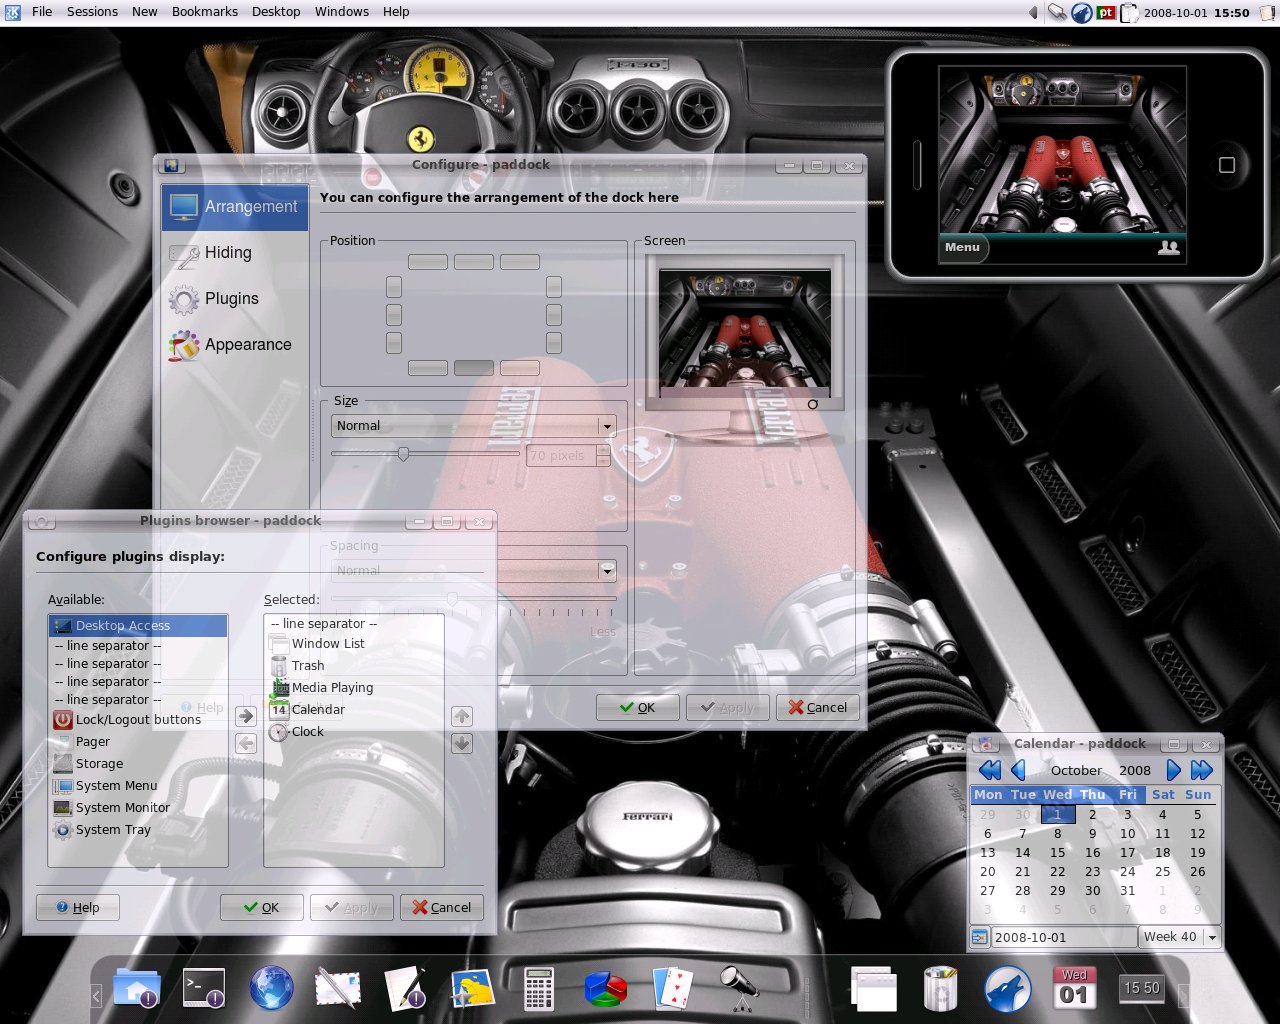Image resolution: width=1280 pixels, height=1024 pixels.
Task: Click the Amarok wolf icon in system tray
Action: [1082, 13]
